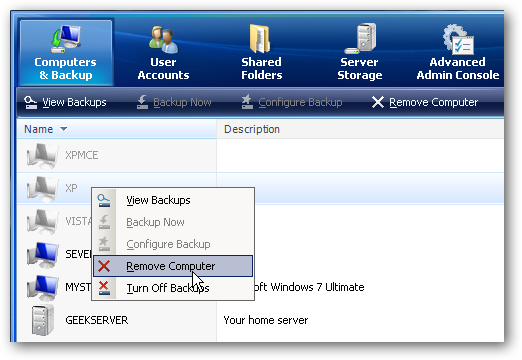Open the Advanced Admin Console icon

[x=458, y=39]
